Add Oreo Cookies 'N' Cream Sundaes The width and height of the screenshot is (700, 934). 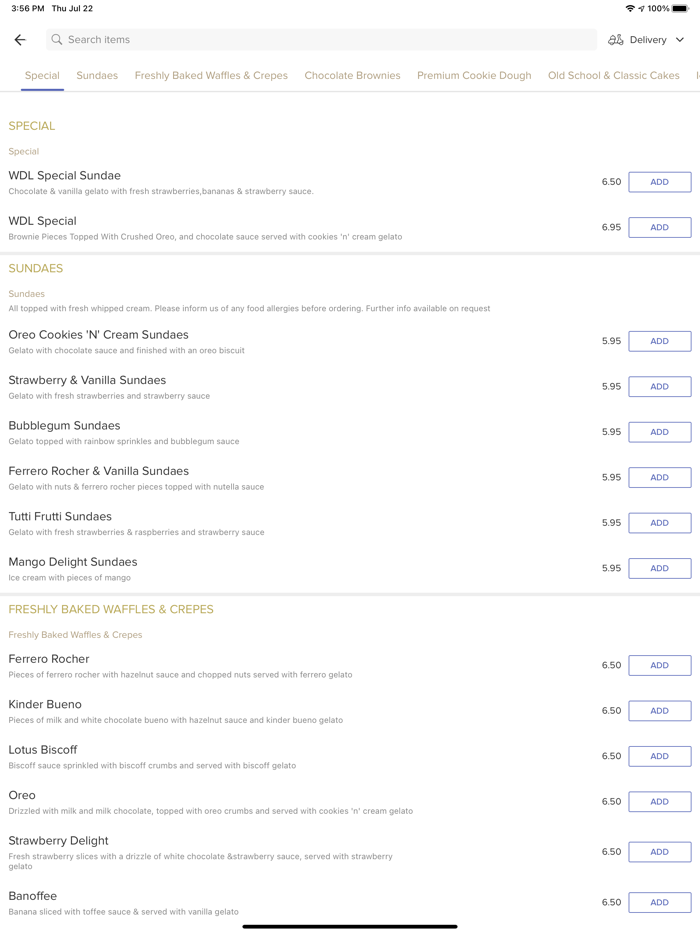(x=659, y=341)
